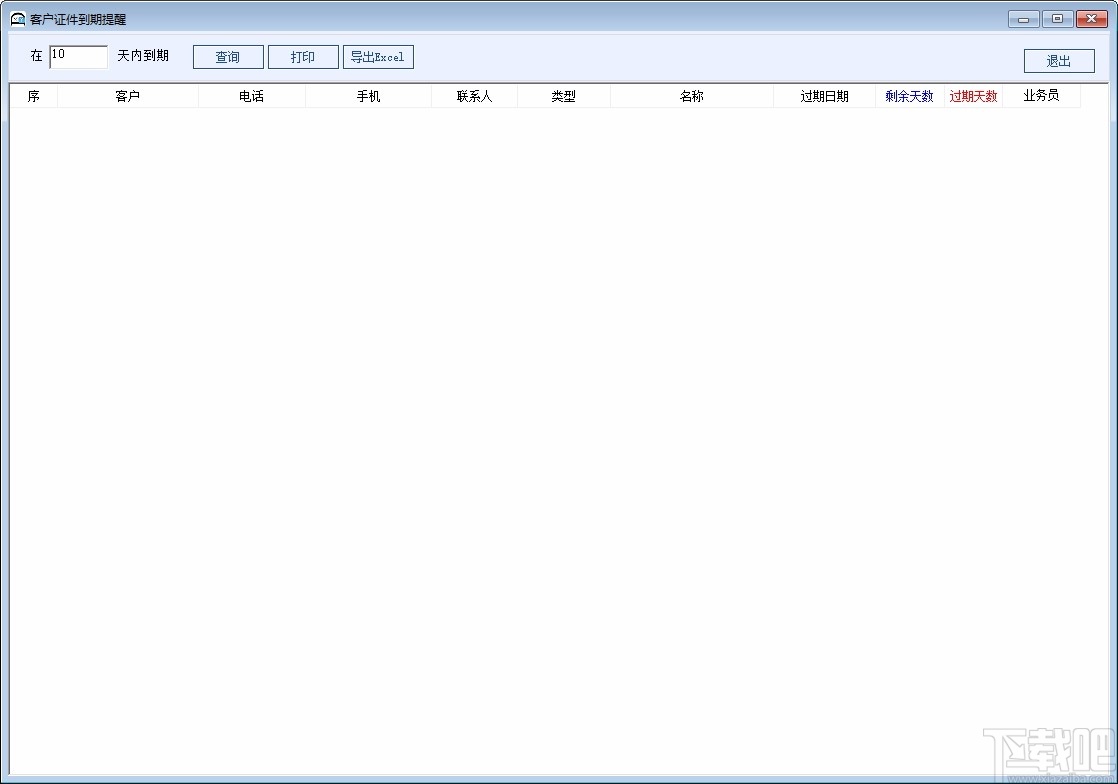The image size is (1118, 784).
Task: Click the blue 剩余天数 column header
Action: coord(910,96)
